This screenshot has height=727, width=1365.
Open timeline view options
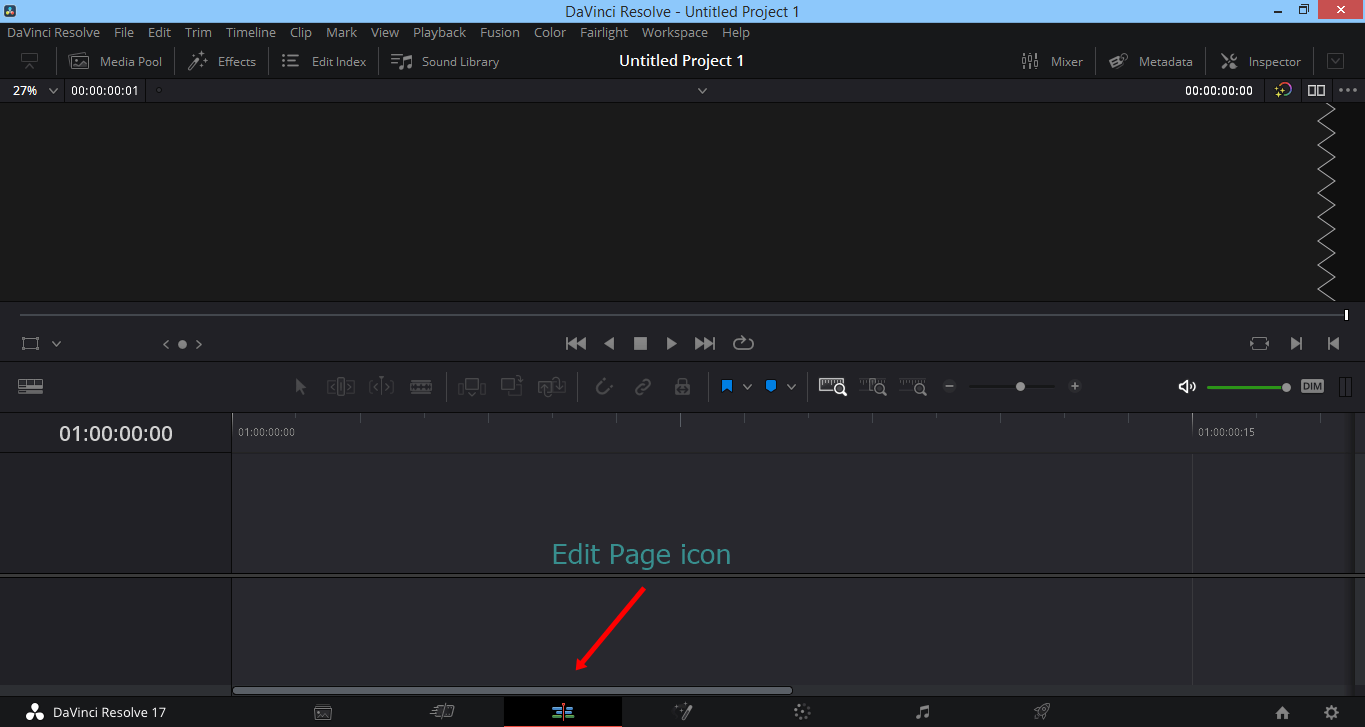(31, 386)
